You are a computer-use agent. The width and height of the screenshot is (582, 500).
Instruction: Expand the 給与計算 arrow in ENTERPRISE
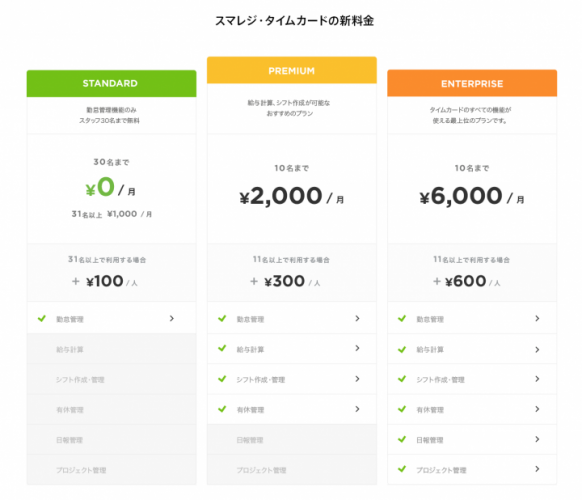(537, 350)
